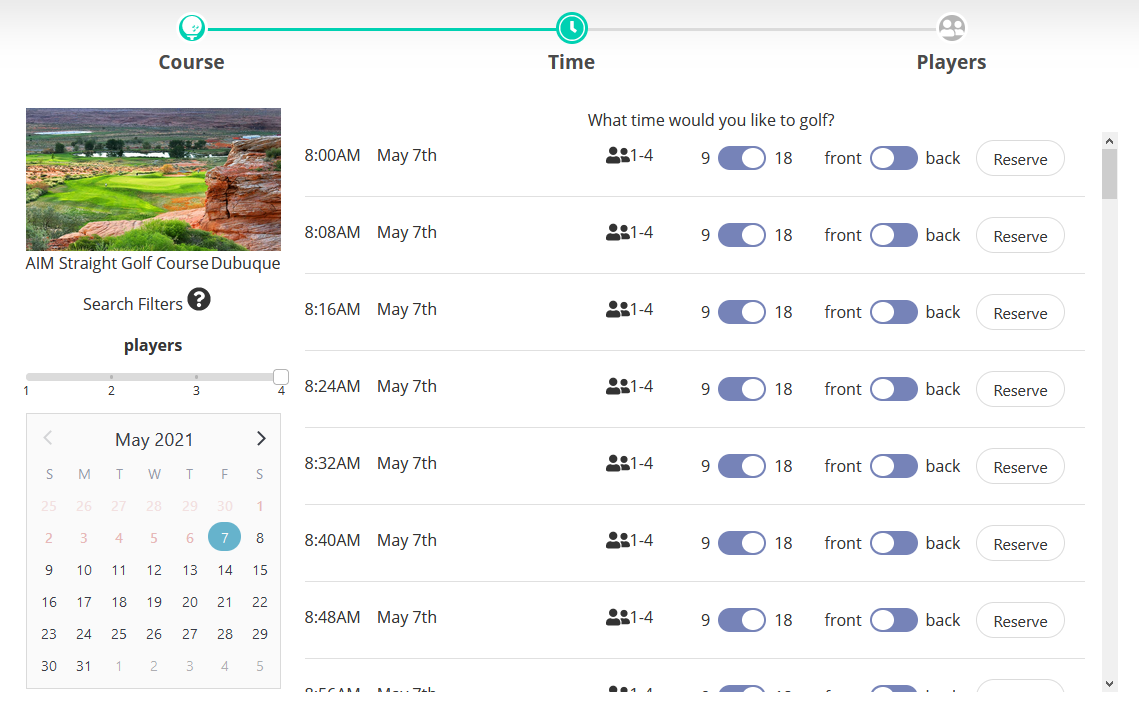1139x721 pixels.
Task: Toggle front/back switch for 8:32AM
Action: coord(894,466)
